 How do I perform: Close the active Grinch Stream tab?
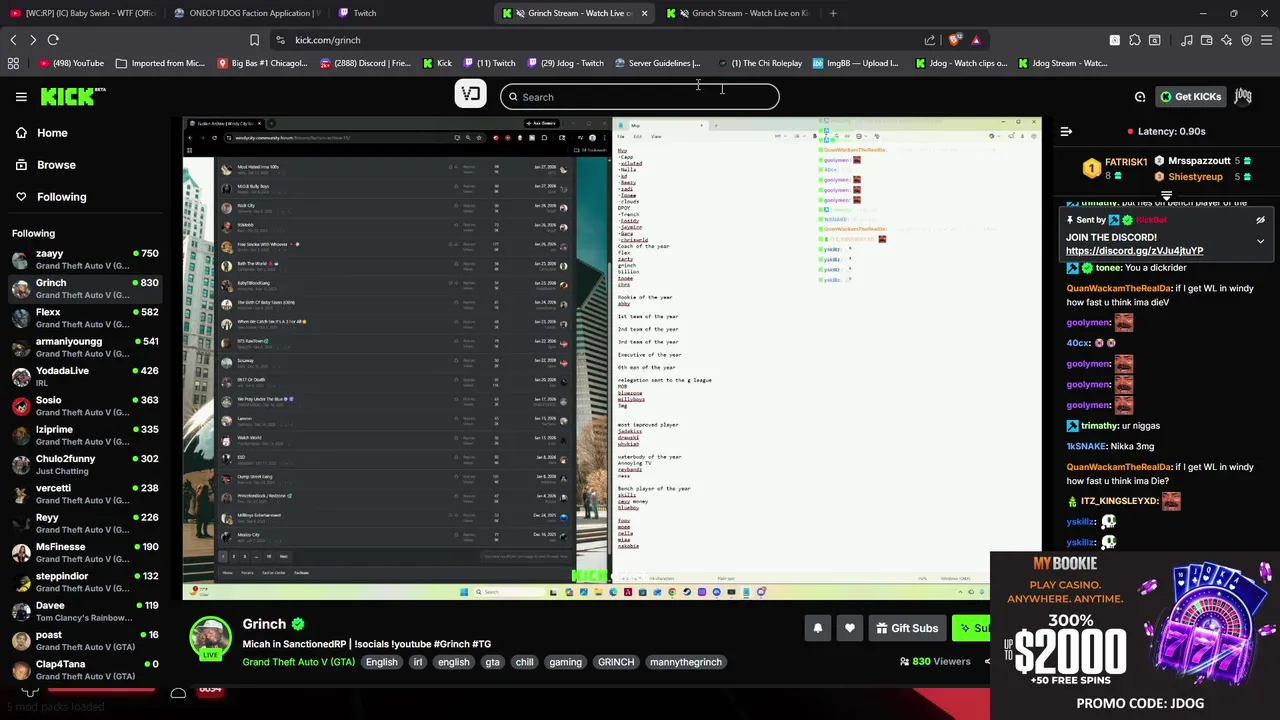click(x=644, y=13)
